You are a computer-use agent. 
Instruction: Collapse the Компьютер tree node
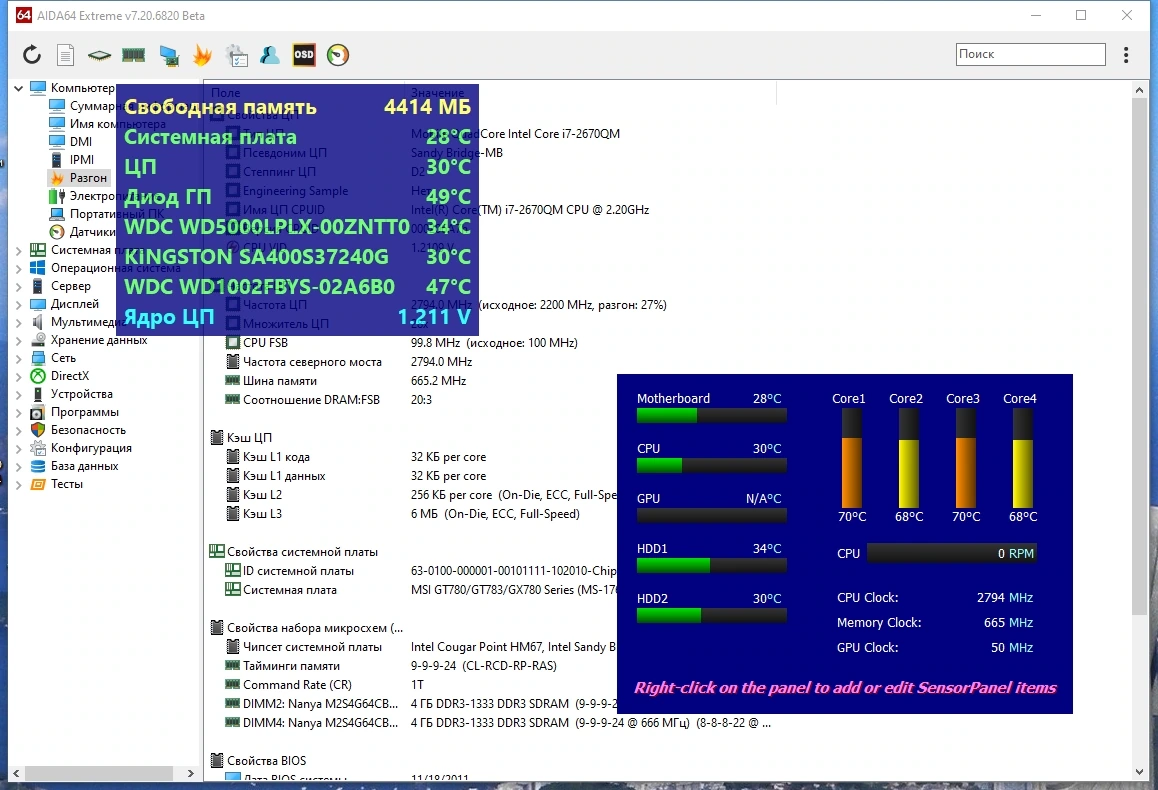pyautogui.click(x=18, y=88)
